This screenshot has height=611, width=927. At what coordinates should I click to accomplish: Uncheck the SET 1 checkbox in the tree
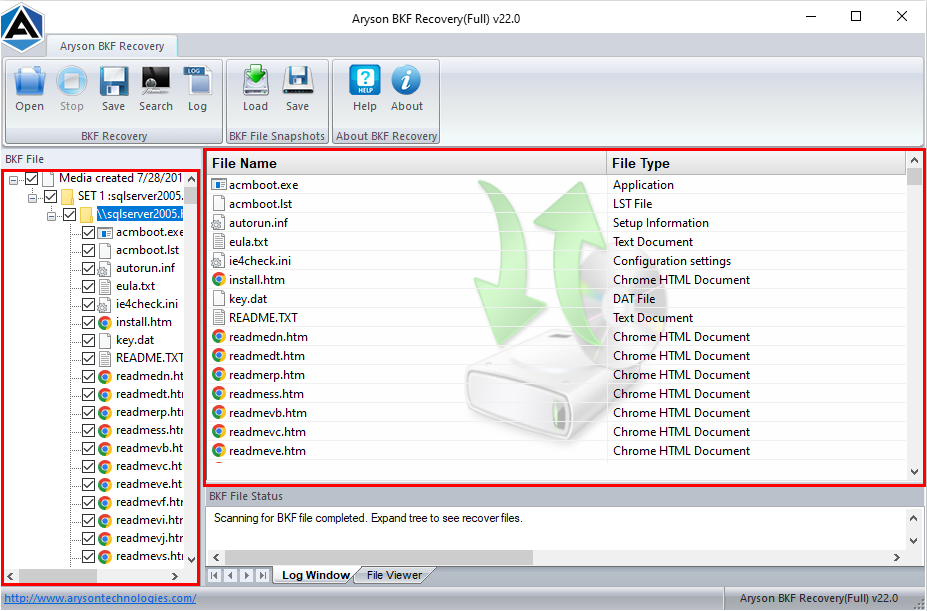click(x=51, y=196)
